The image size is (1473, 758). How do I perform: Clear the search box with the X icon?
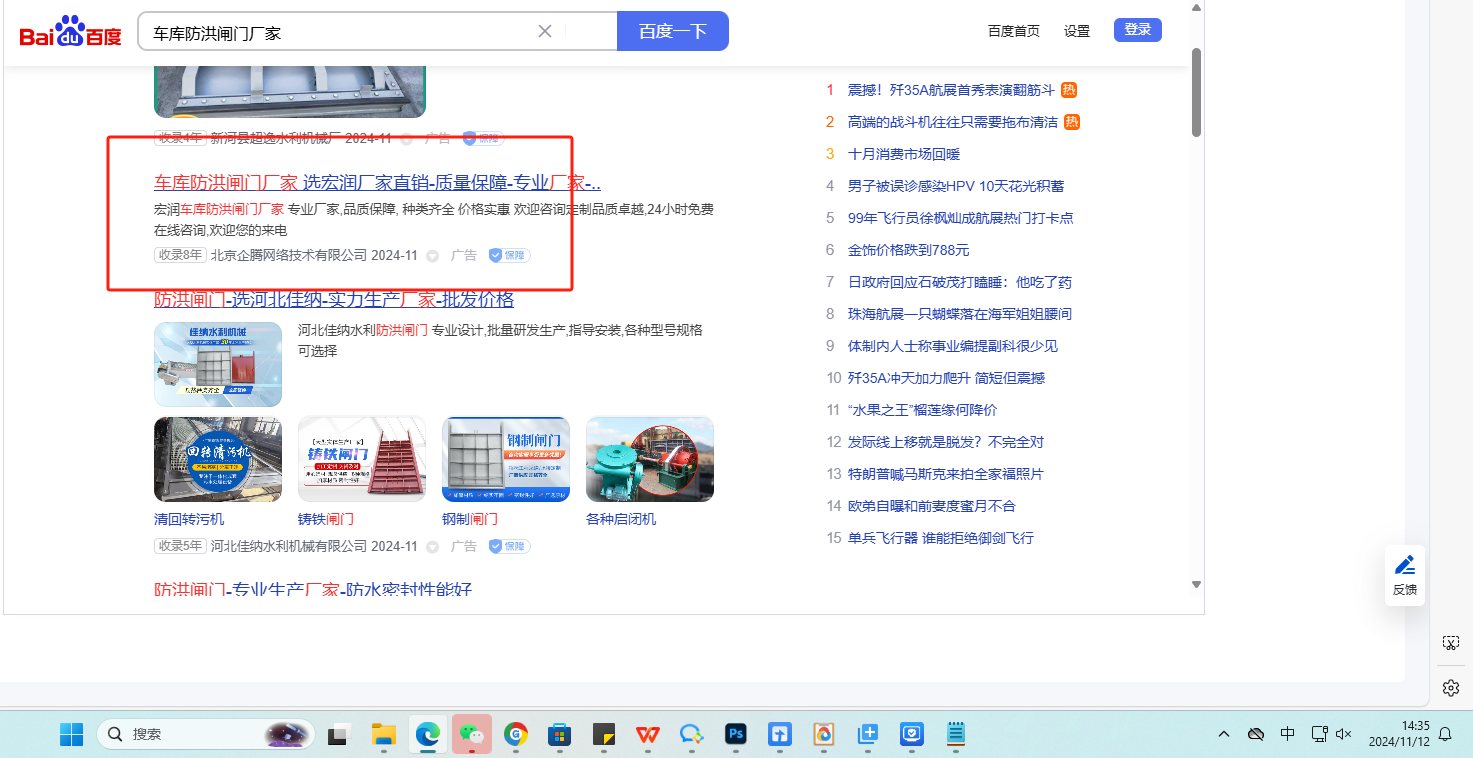[x=545, y=31]
